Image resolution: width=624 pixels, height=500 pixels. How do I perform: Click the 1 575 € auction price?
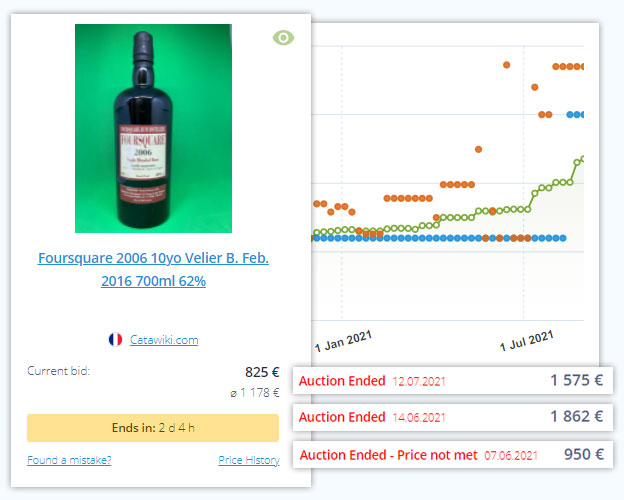click(x=576, y=380)
